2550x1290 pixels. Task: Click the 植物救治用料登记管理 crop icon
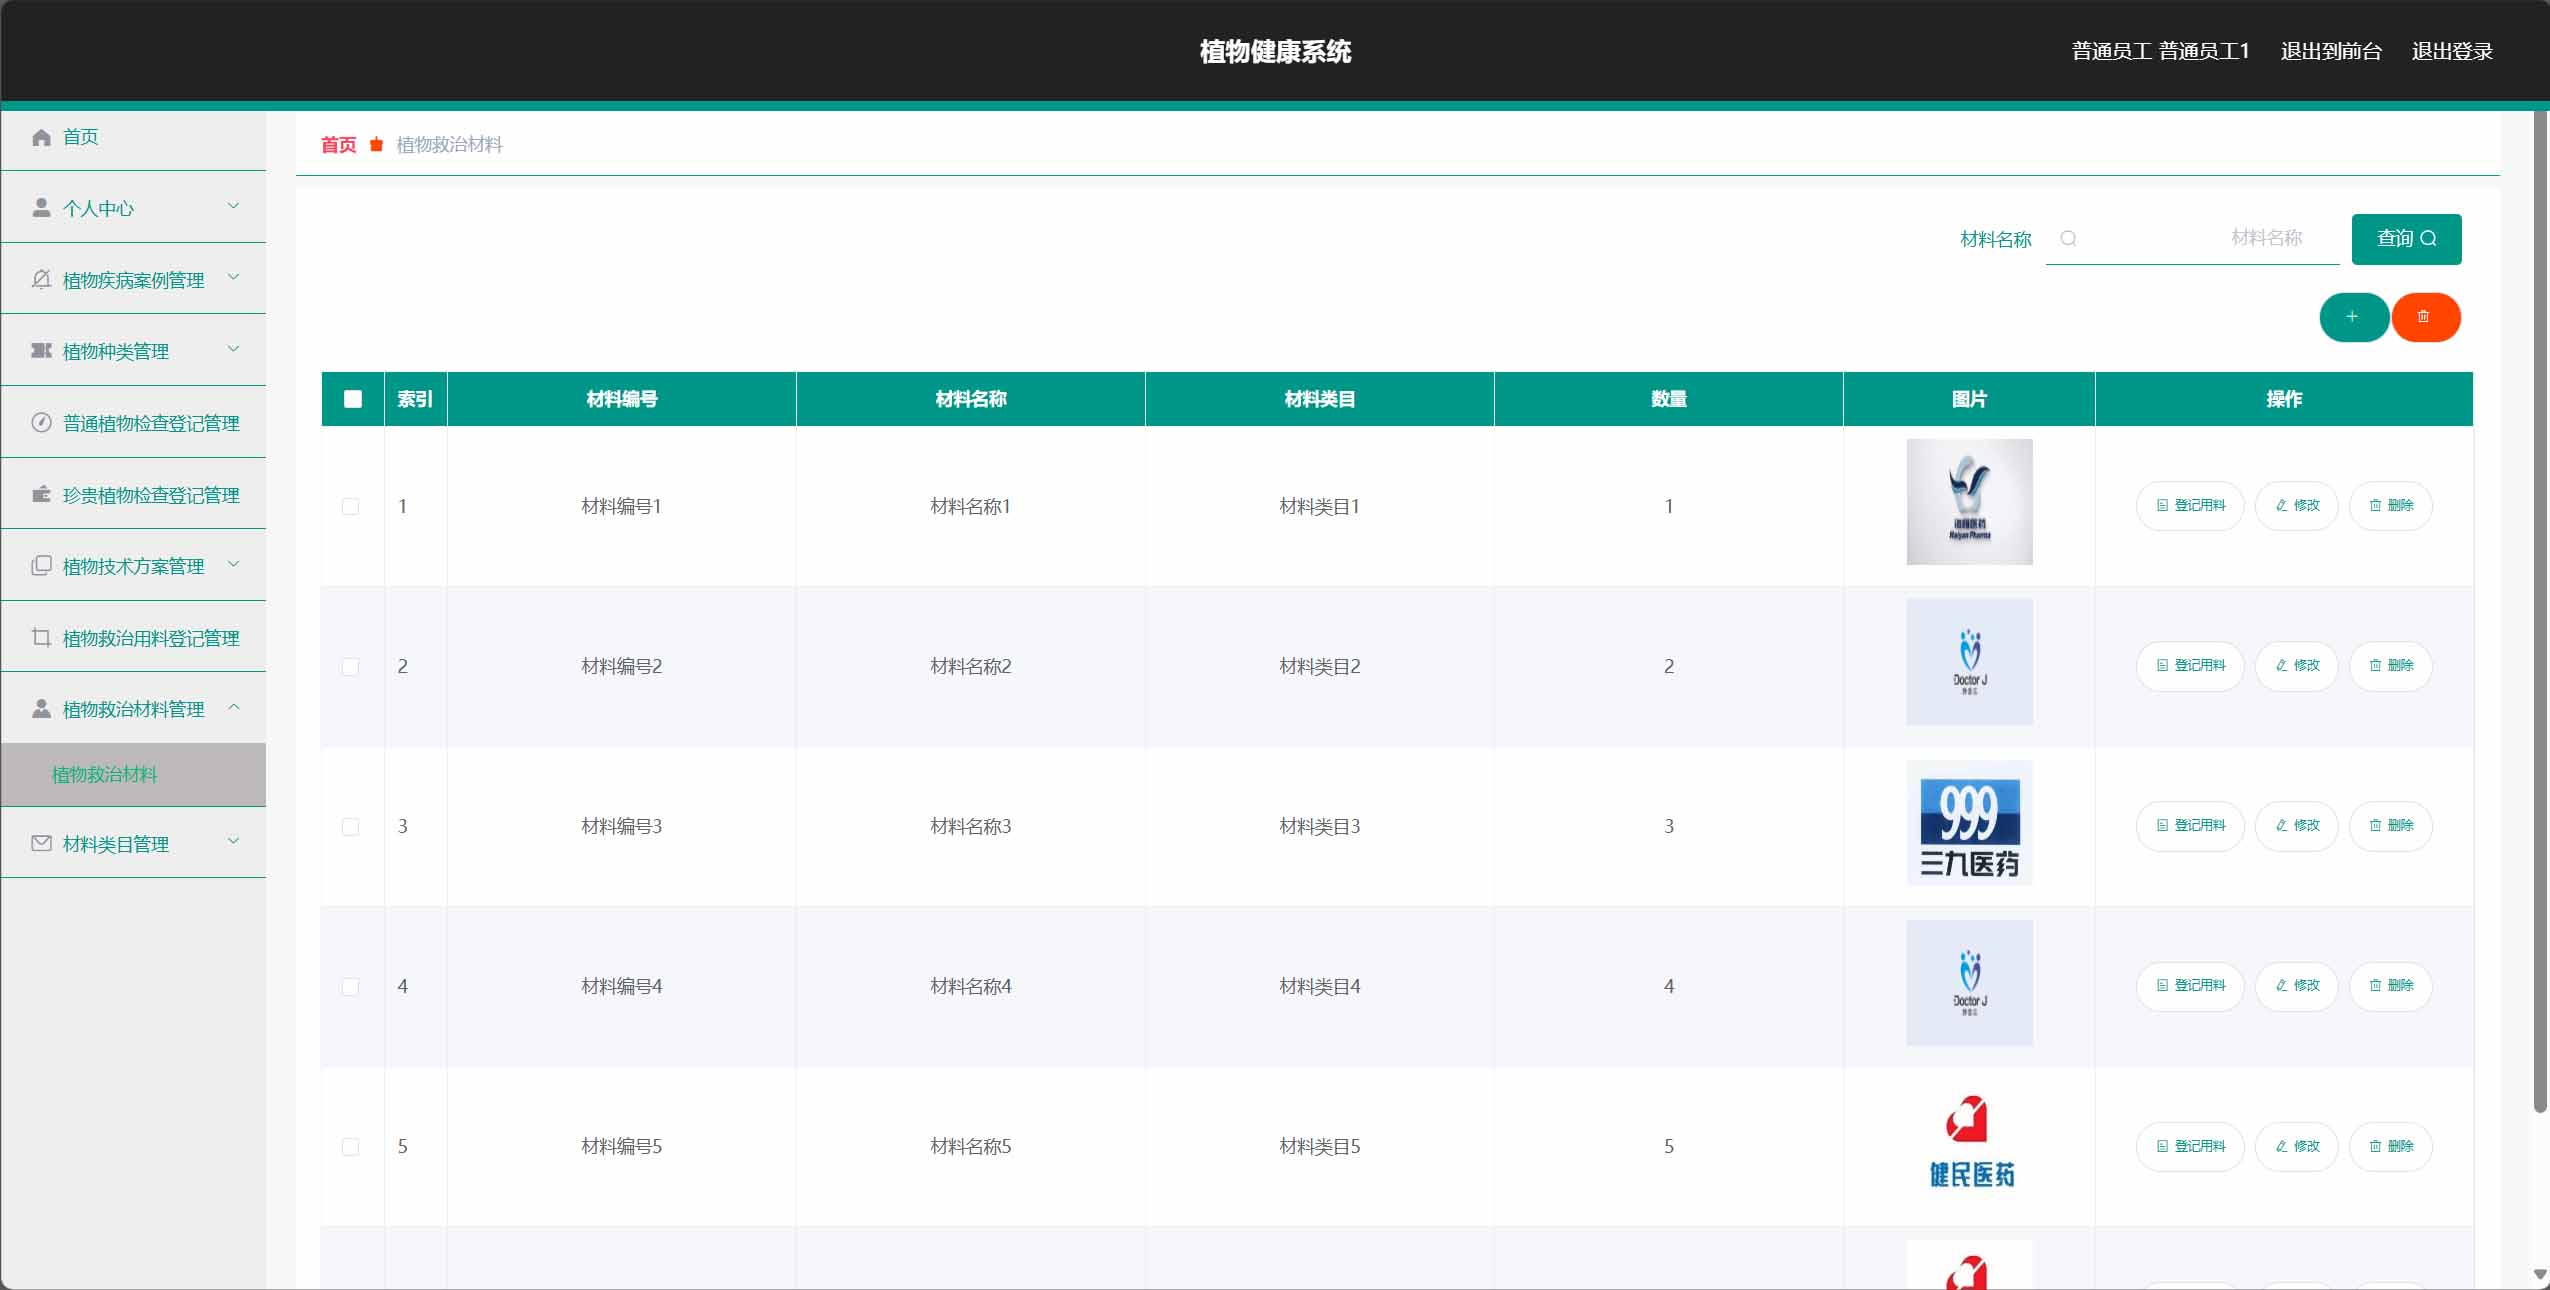point(41,637)
